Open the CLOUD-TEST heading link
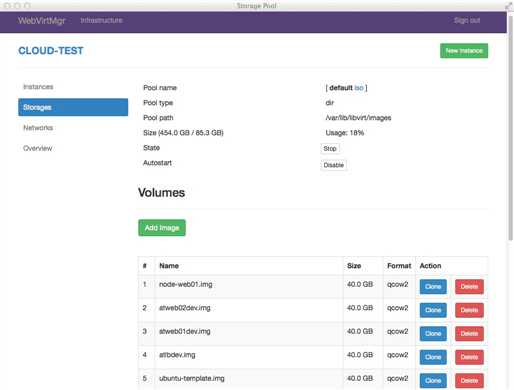 point(51,51)
